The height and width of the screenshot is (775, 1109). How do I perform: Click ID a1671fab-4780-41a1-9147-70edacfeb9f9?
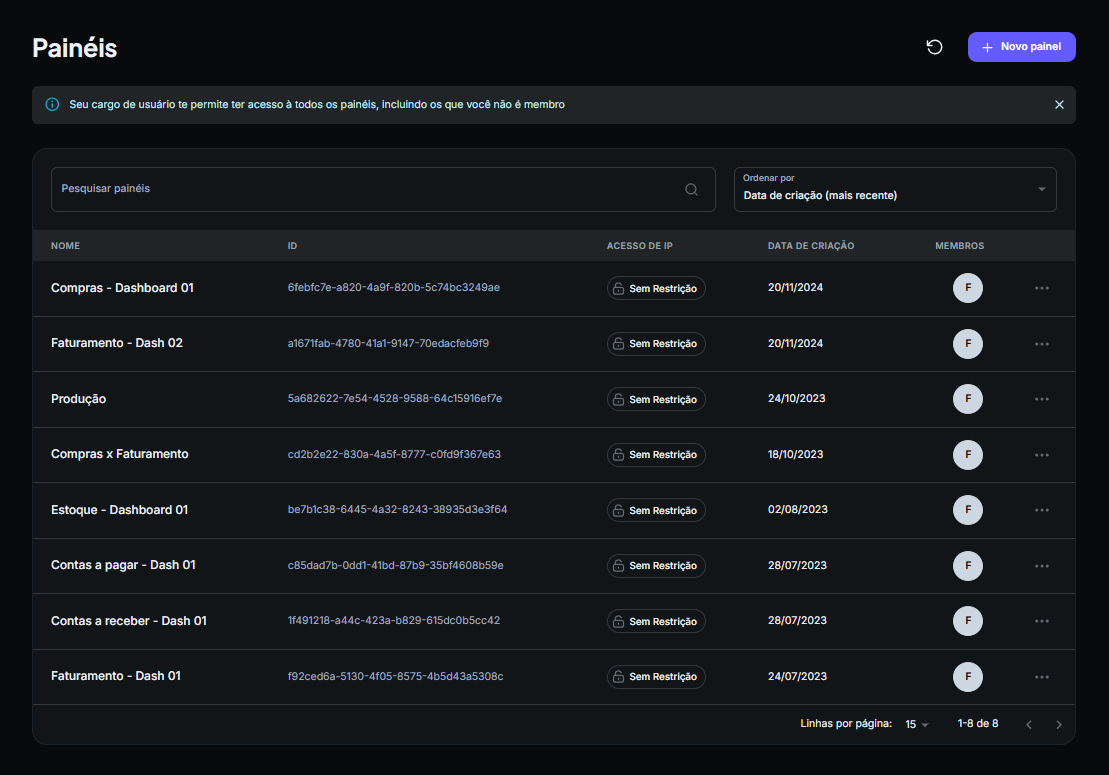(388, 343)
